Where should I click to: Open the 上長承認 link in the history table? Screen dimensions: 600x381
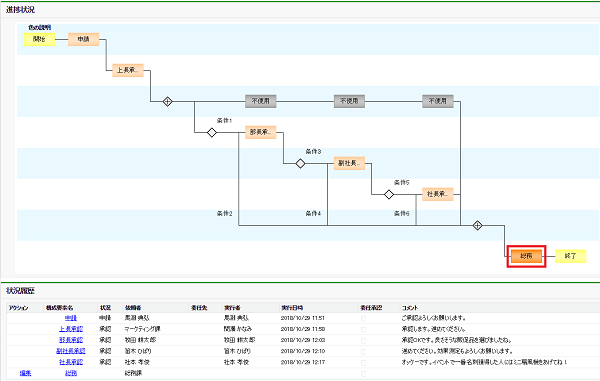[x=71, y=329]
